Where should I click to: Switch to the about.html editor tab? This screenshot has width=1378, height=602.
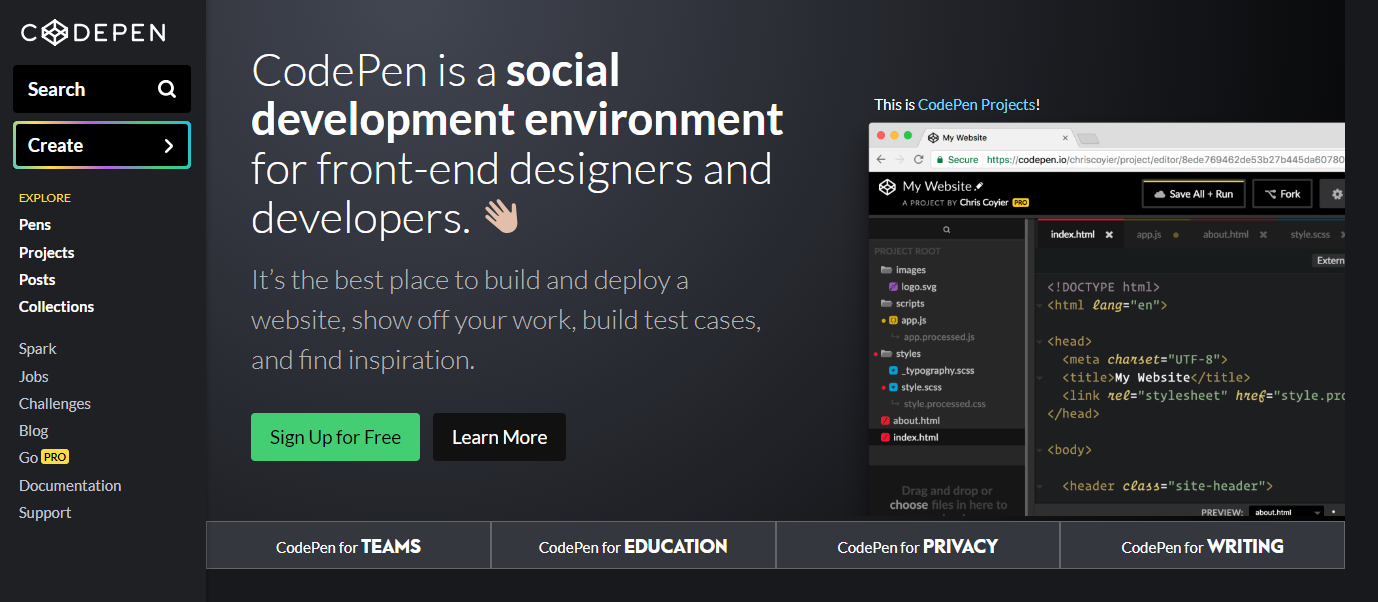(x=1225, y=235)
